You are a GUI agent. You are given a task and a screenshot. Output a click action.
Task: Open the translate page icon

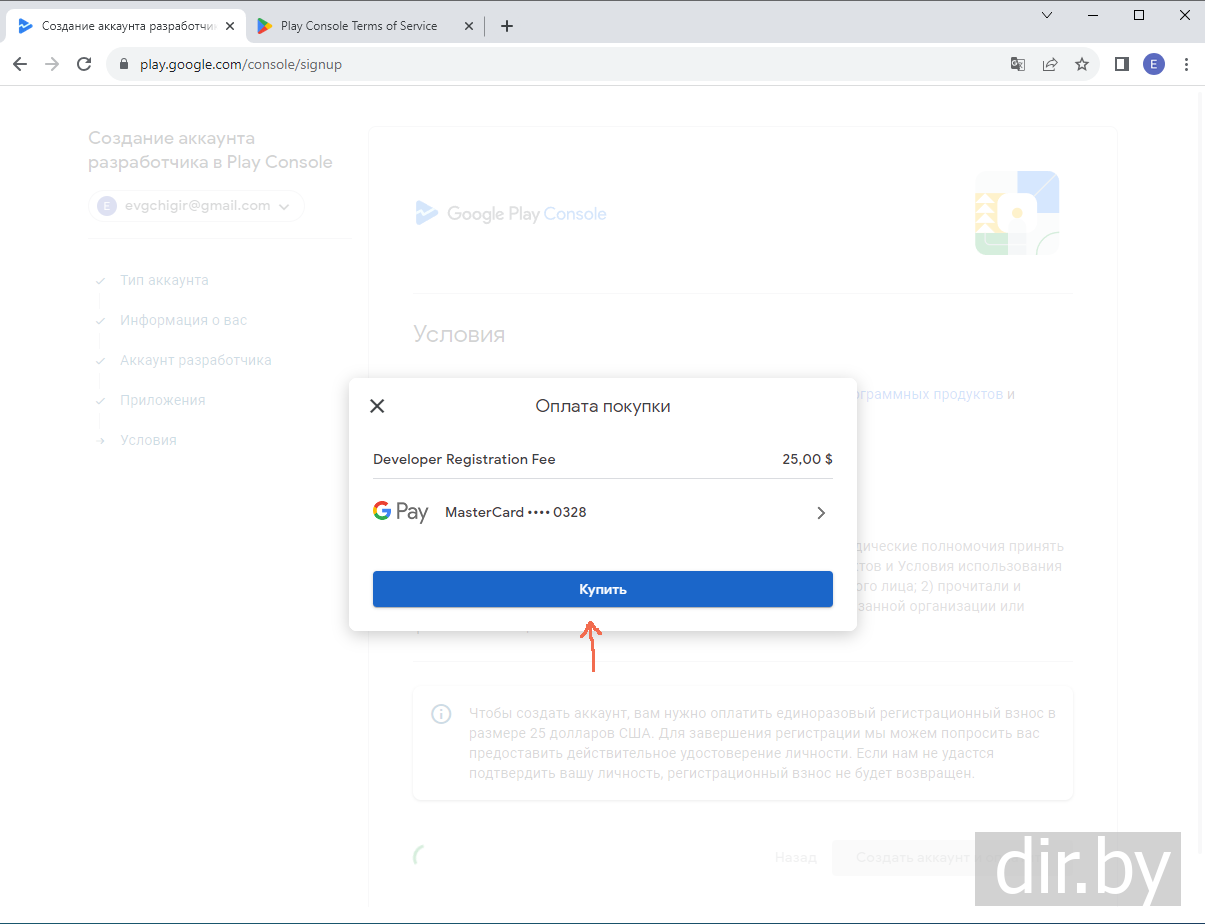pyautogui.click(x=1017, y=64)
